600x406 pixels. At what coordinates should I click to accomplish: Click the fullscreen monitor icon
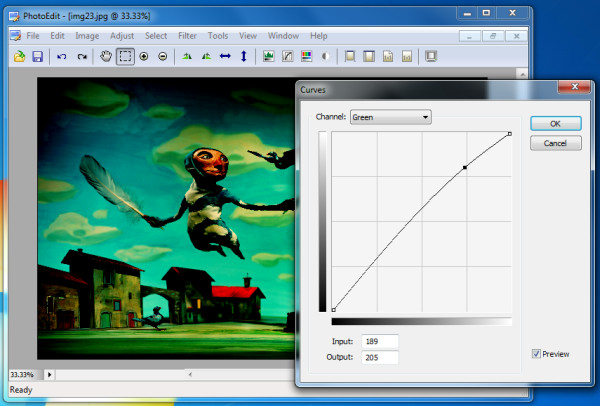click(x=431, y=57)
